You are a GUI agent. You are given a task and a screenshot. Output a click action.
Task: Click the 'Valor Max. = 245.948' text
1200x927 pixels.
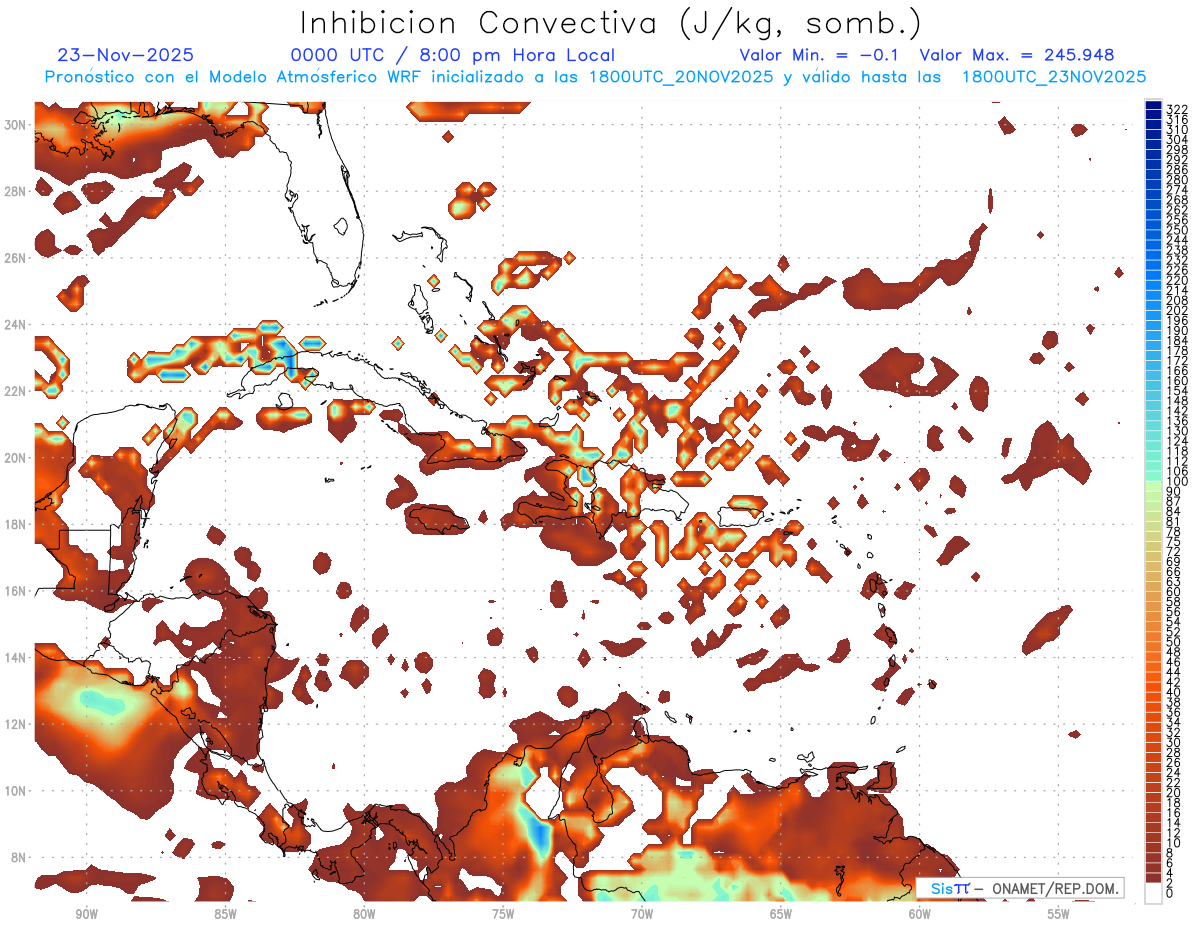pyautogui.click(x=1016, y=55)
